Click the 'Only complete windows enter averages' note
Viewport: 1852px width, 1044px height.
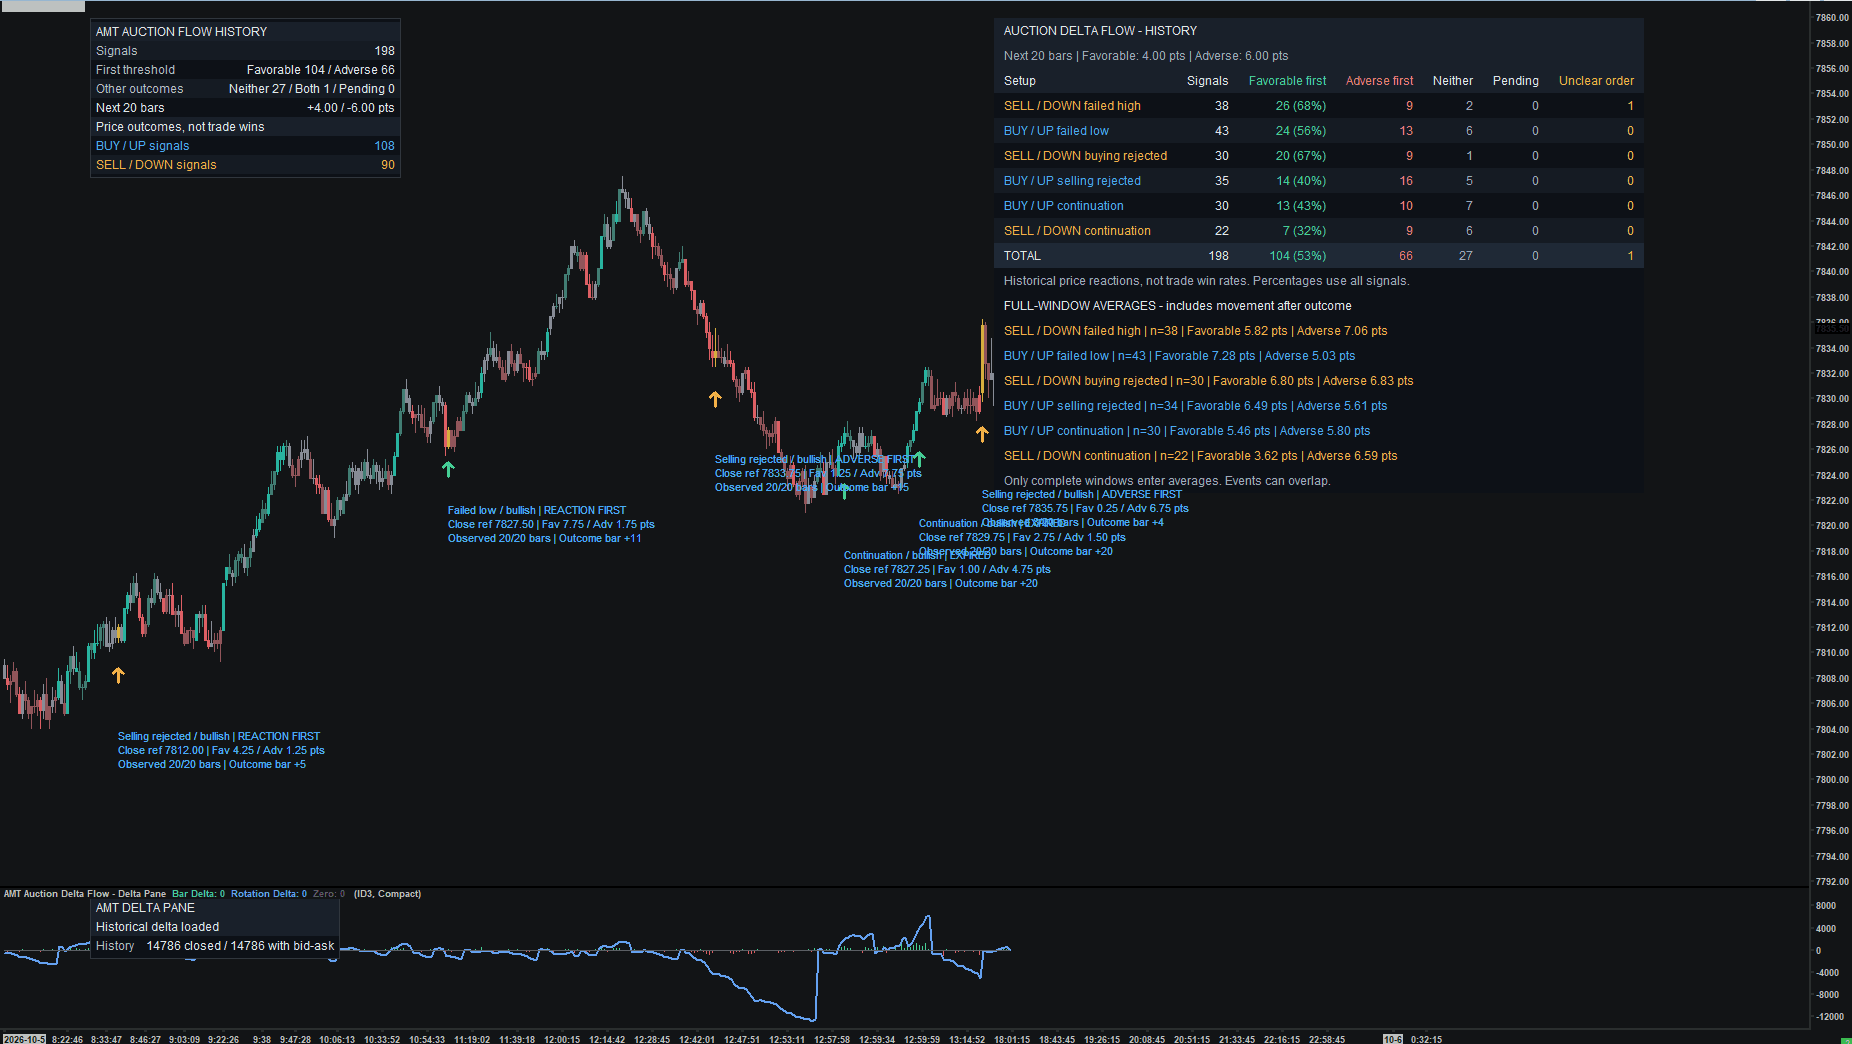click(x=1167, y=481)
